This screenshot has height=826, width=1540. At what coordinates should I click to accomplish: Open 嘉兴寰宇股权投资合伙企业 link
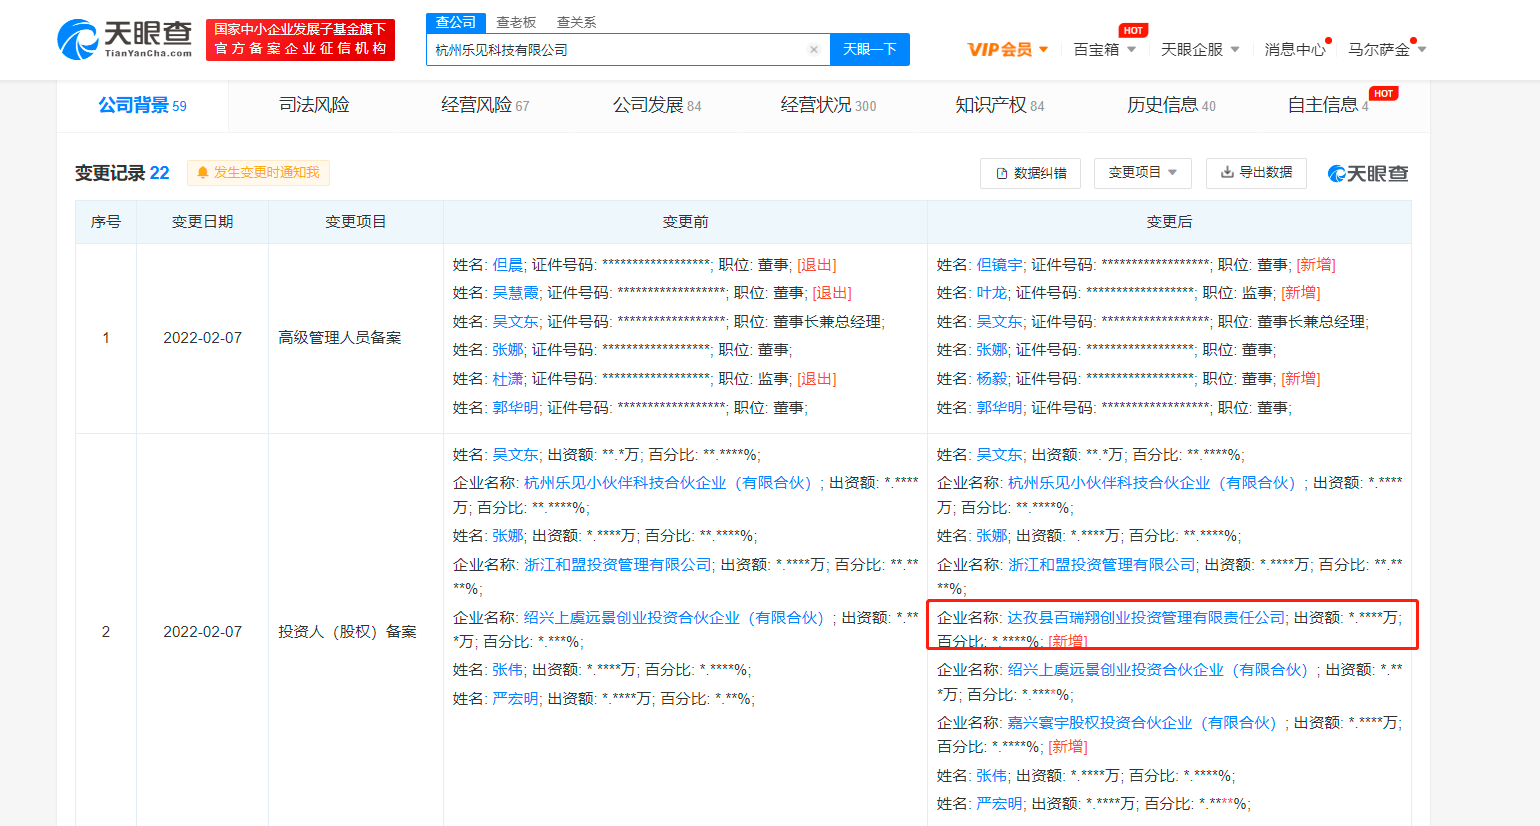tap(1142, 723)
